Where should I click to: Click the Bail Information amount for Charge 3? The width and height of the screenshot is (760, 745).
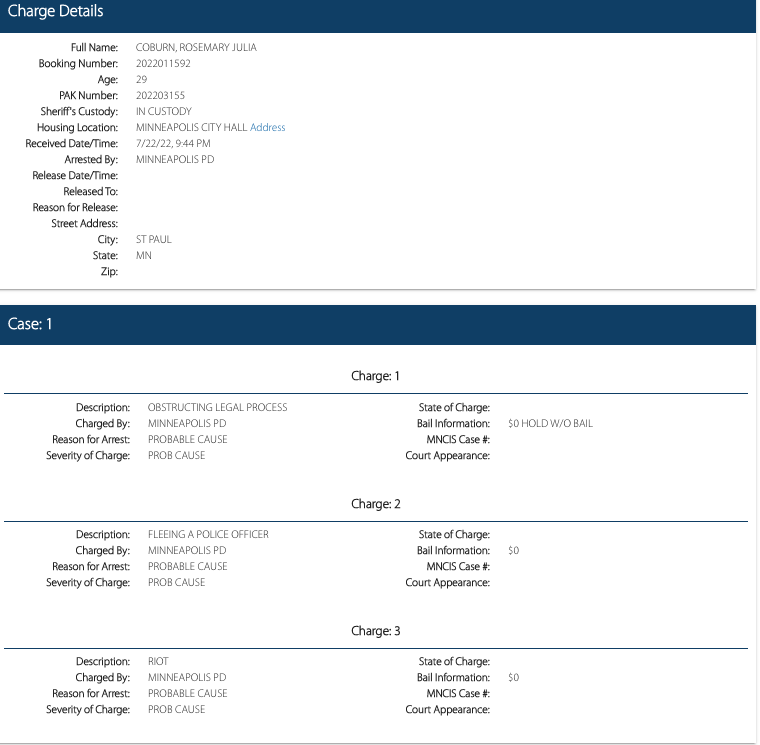tap(514, 677)
